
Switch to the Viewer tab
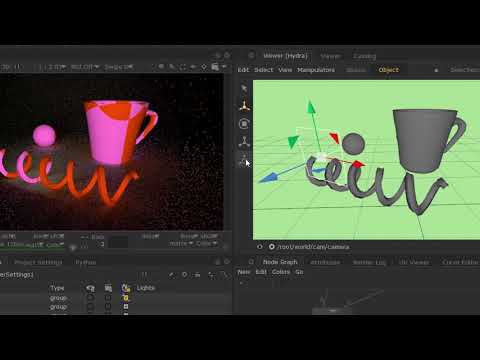point(330,56)
